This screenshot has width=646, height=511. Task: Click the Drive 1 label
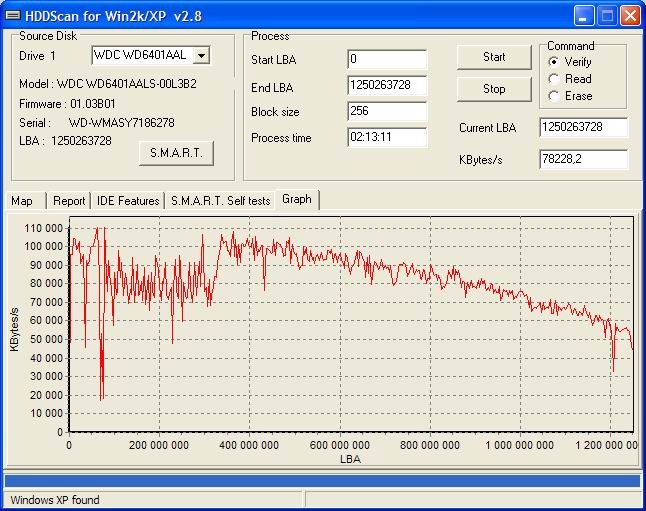37,56
